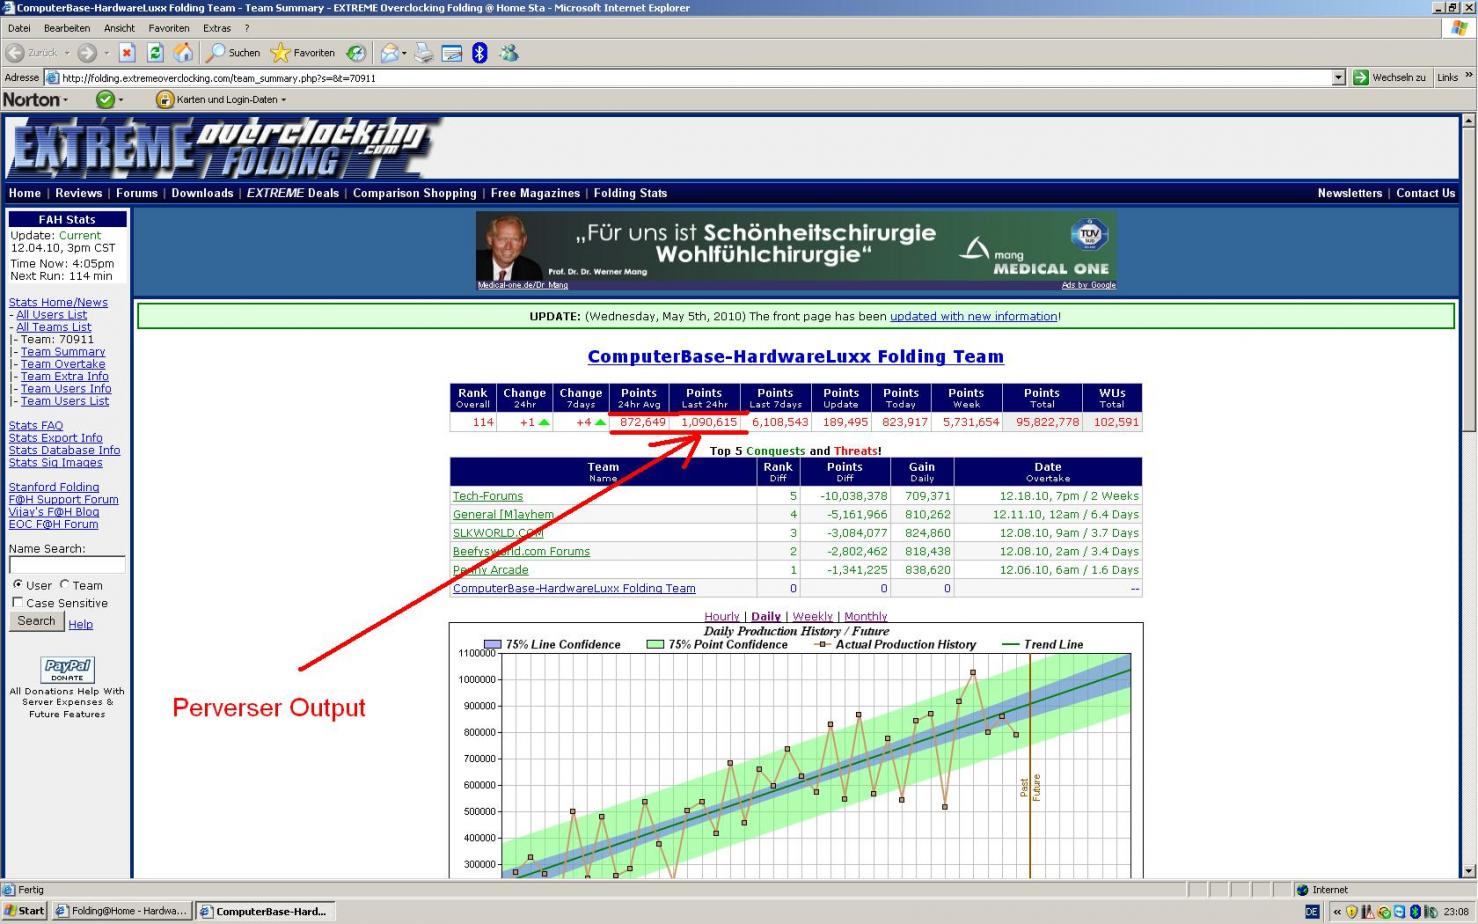Image resolution: width=1478 pixels, height=924 pixels.
Task: Open the Messenger people icon
Action: coord(509,53)
